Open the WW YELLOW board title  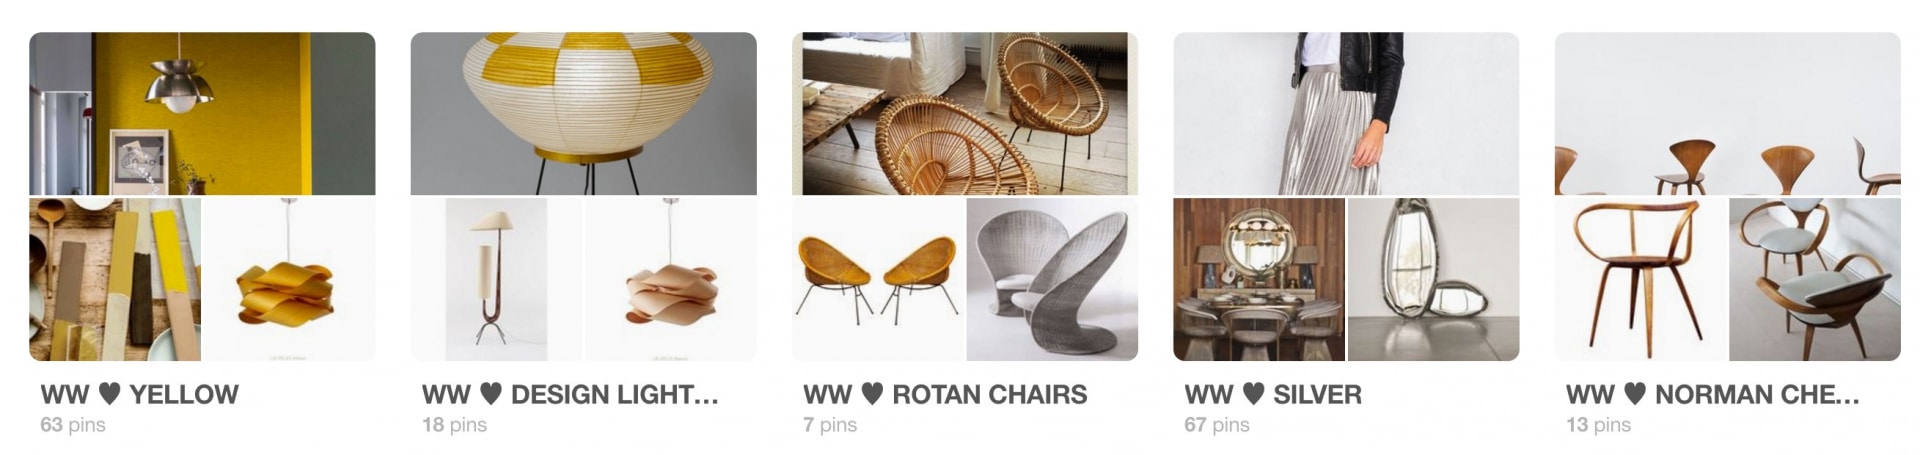139,394
